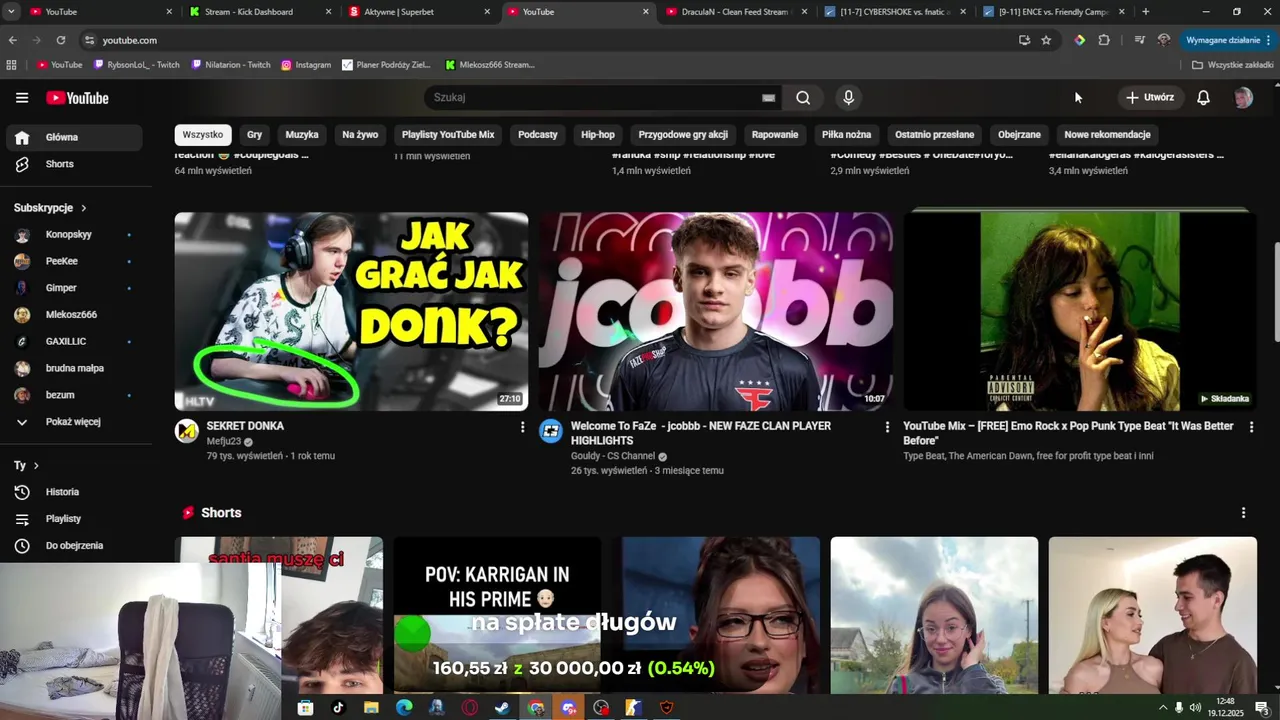Open the notifications bell
Image resolution: width=1280 pixels, height=720 pixels.
[1204, 98]
